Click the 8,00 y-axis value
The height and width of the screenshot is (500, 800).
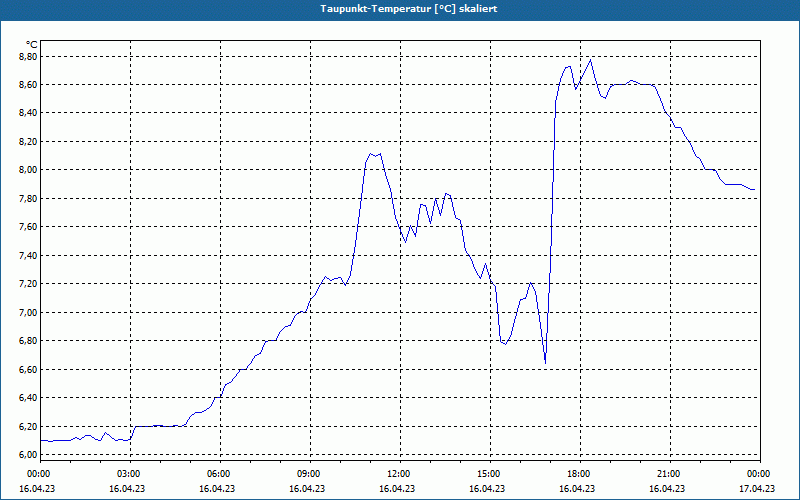(28, 170)
